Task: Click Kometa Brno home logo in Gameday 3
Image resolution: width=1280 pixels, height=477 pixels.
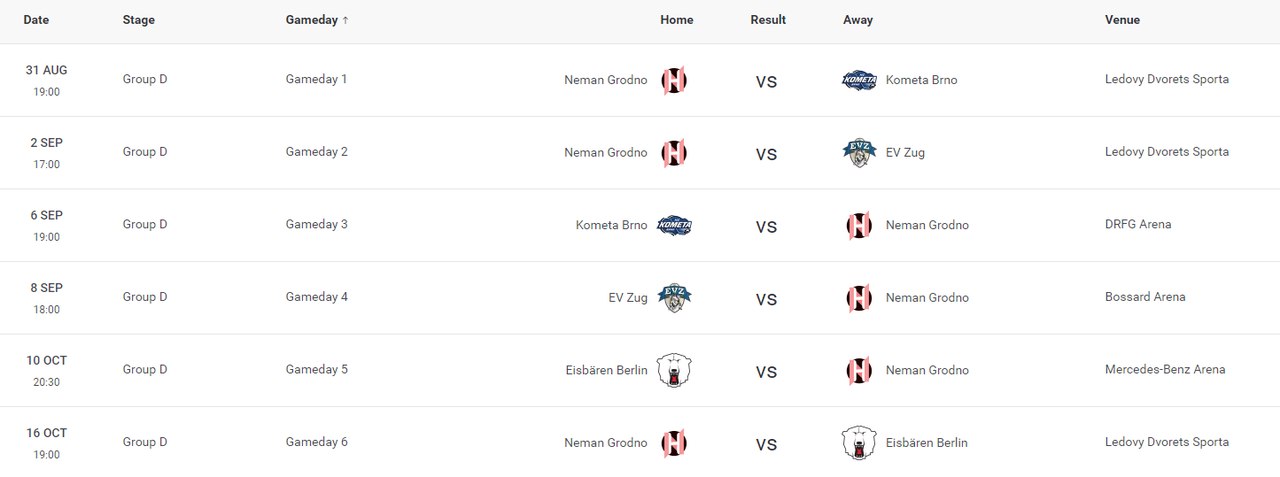Action: (674, 226)
